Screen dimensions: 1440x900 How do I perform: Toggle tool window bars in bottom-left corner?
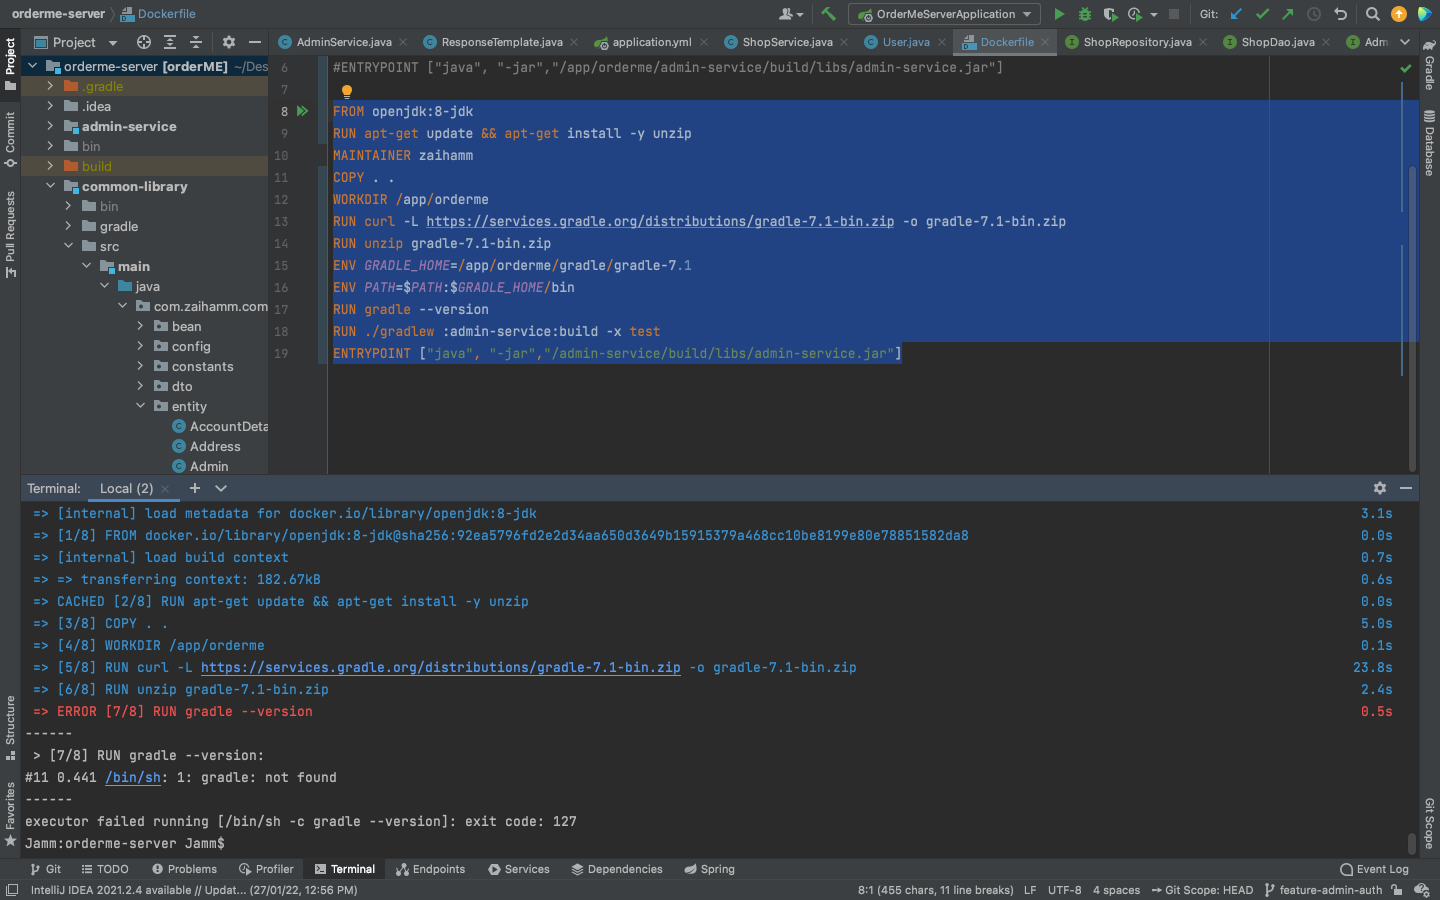(x=12, y=890)
